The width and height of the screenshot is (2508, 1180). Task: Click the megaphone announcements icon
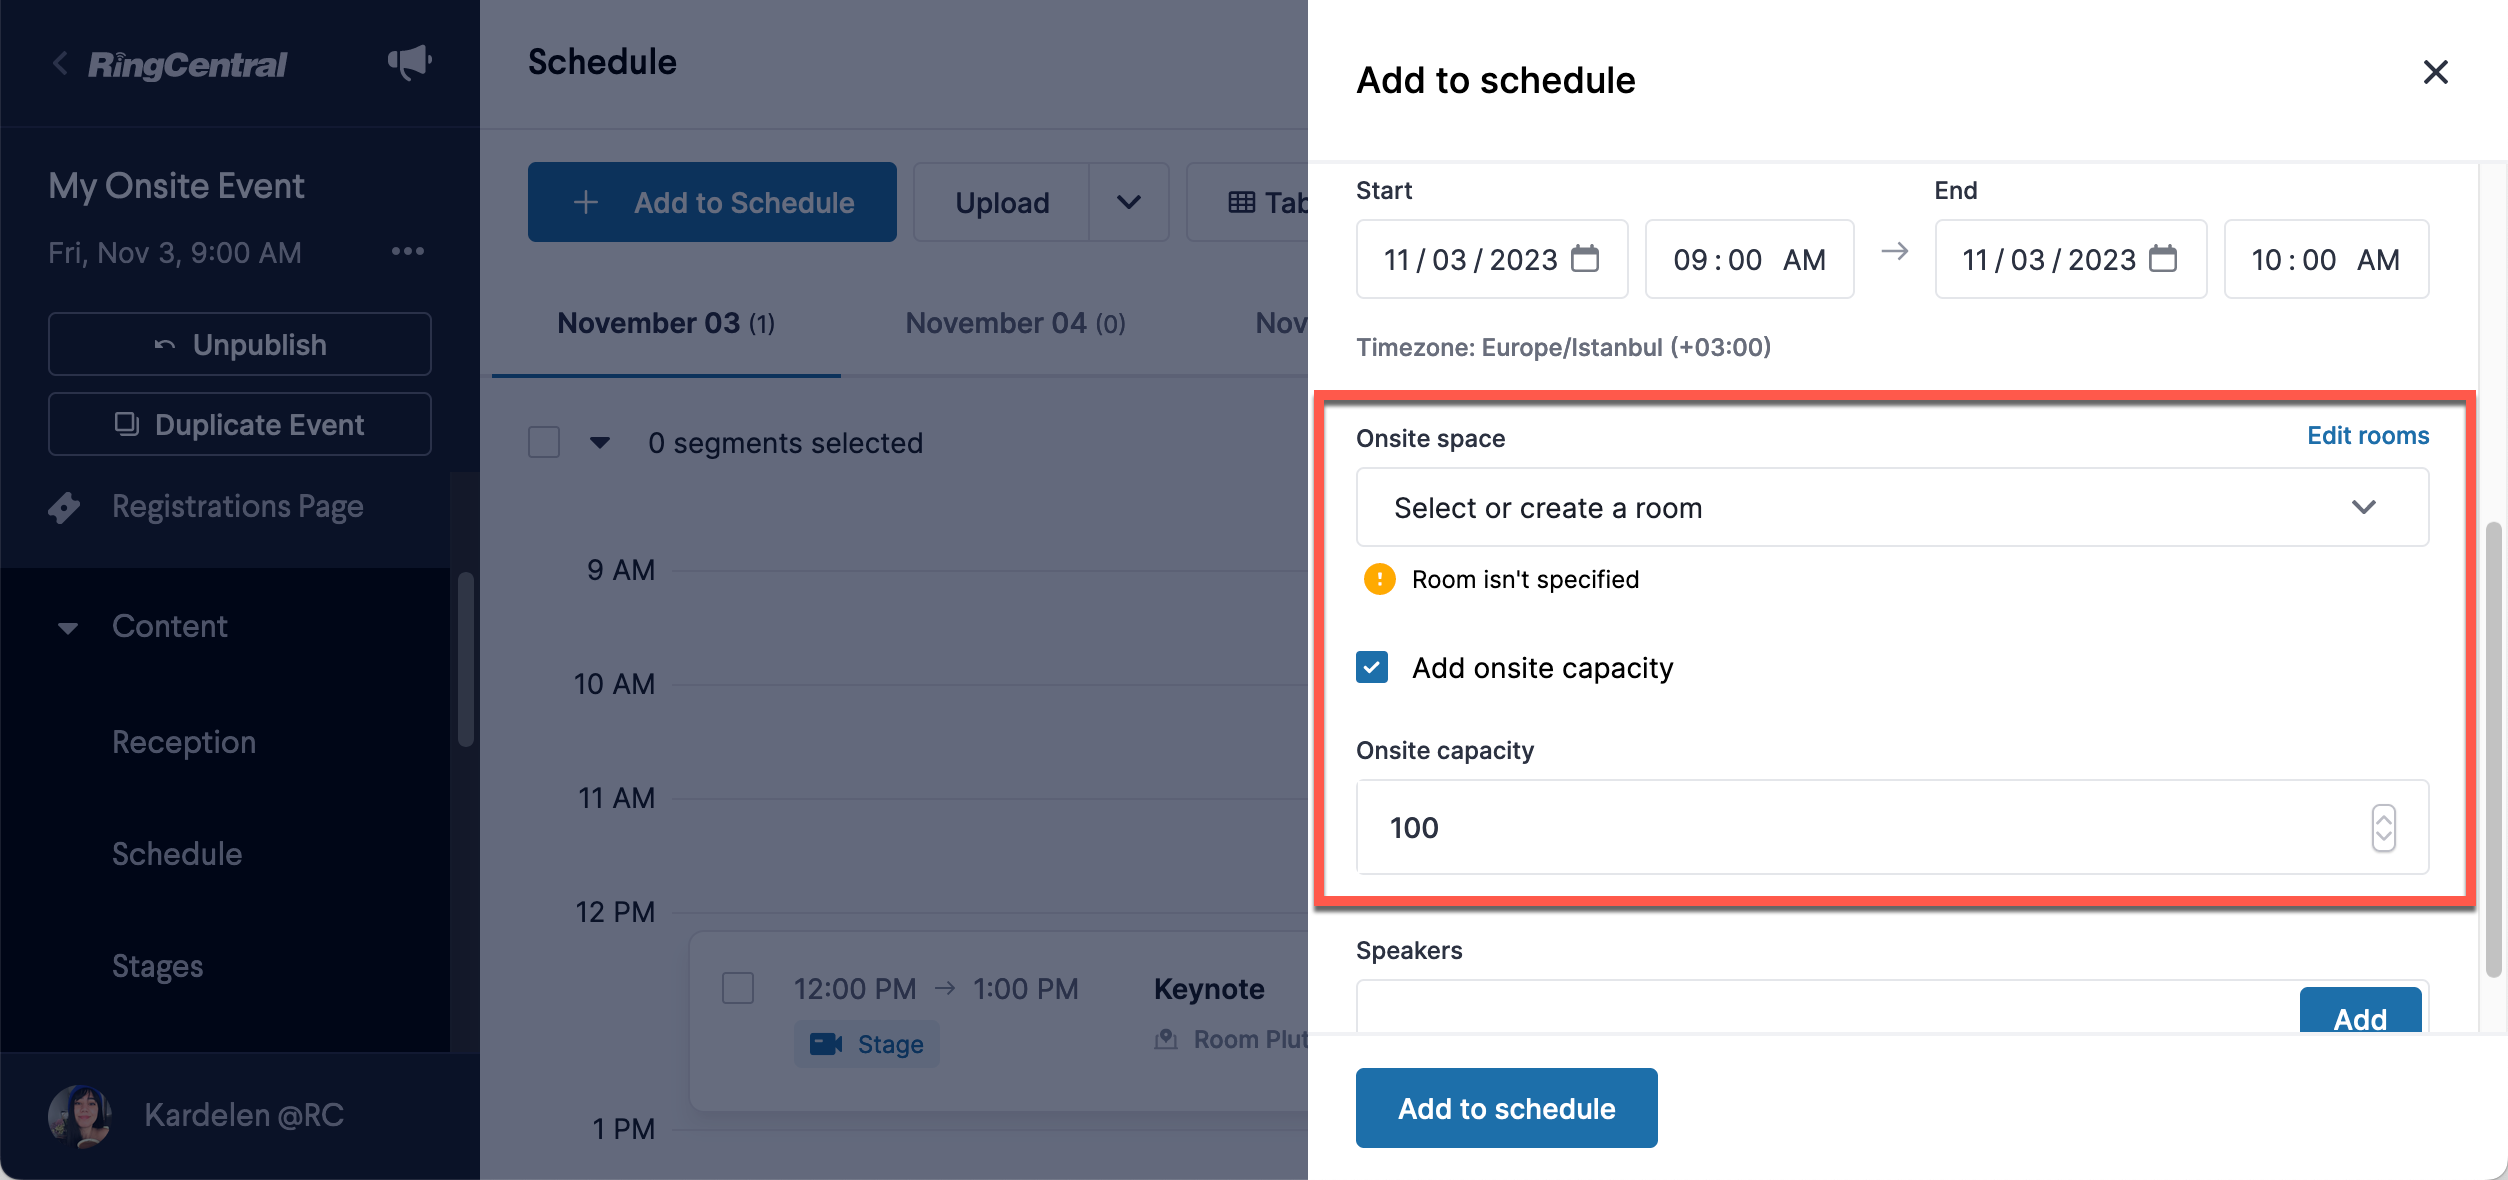coord(409,63)
